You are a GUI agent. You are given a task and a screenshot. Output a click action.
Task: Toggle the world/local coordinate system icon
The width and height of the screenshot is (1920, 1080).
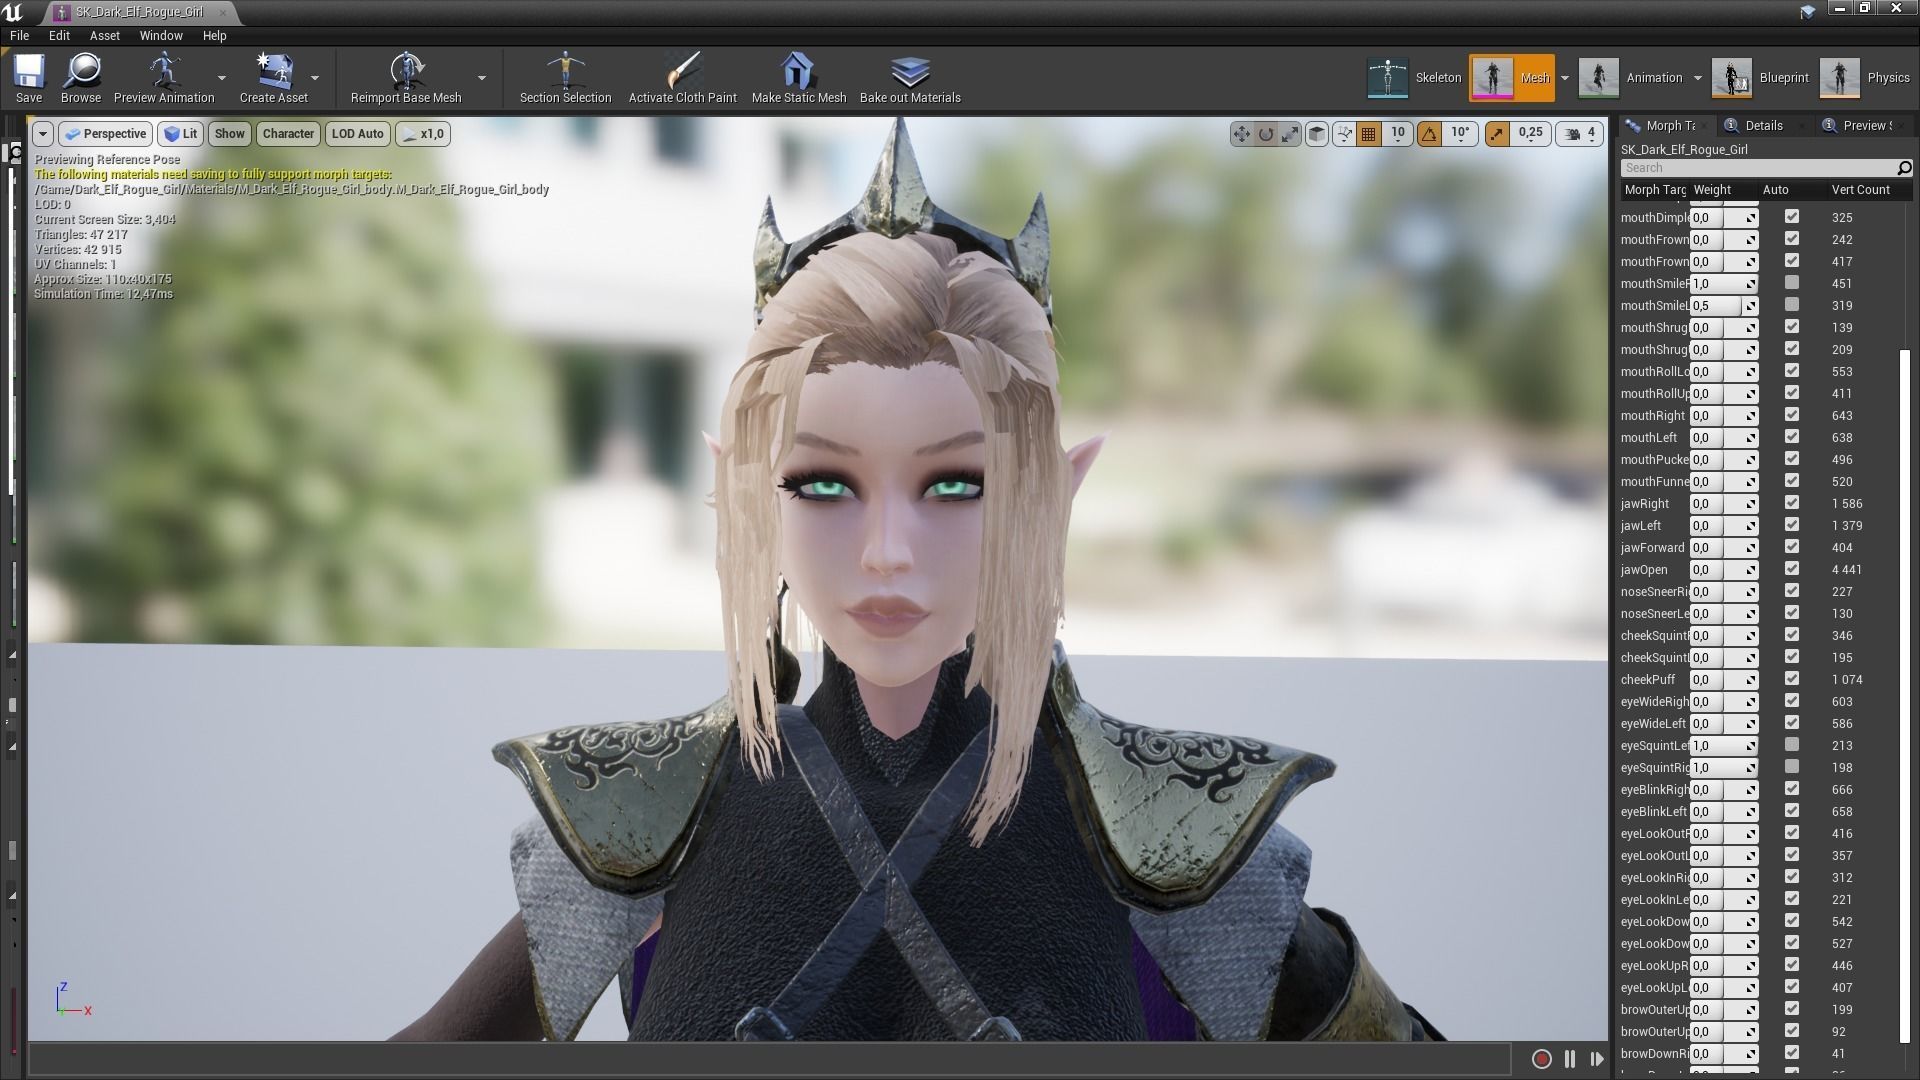tap(1317, 133)
